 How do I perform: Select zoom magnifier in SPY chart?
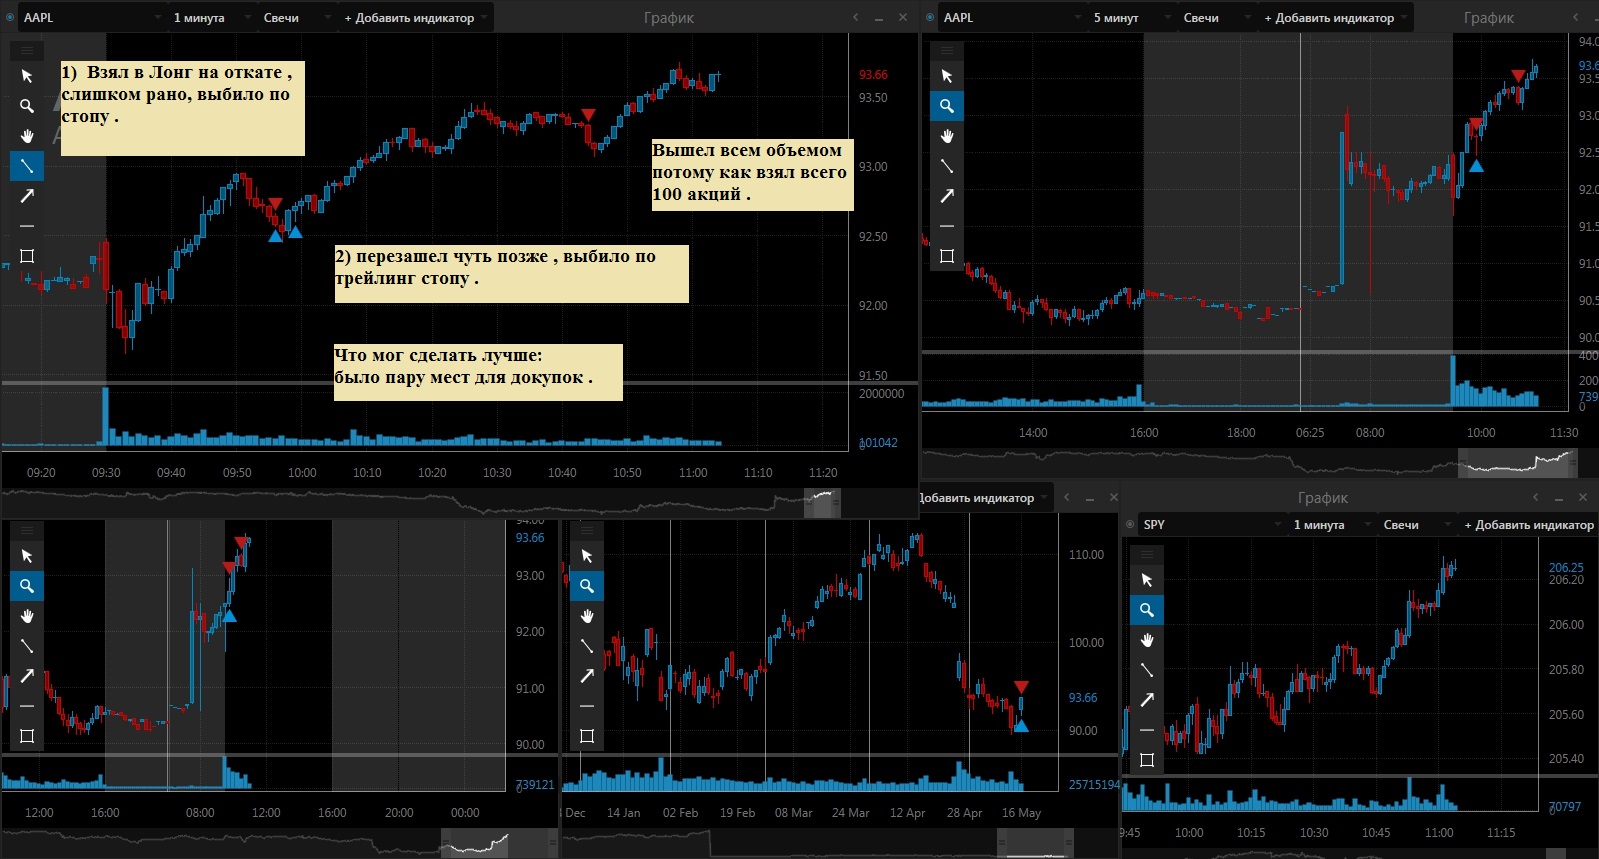(1147, 610)
